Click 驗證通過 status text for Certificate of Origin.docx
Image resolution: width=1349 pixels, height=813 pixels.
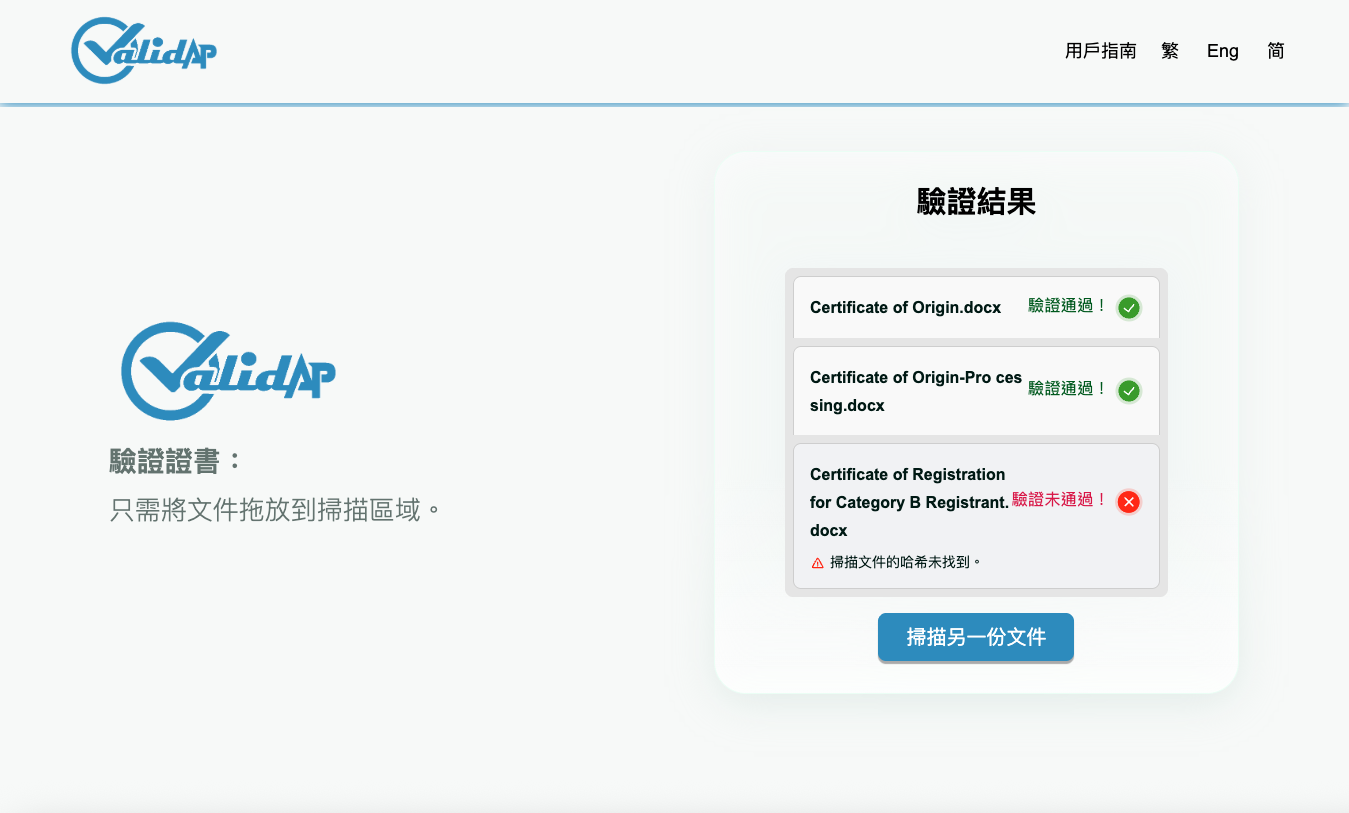1067,306
